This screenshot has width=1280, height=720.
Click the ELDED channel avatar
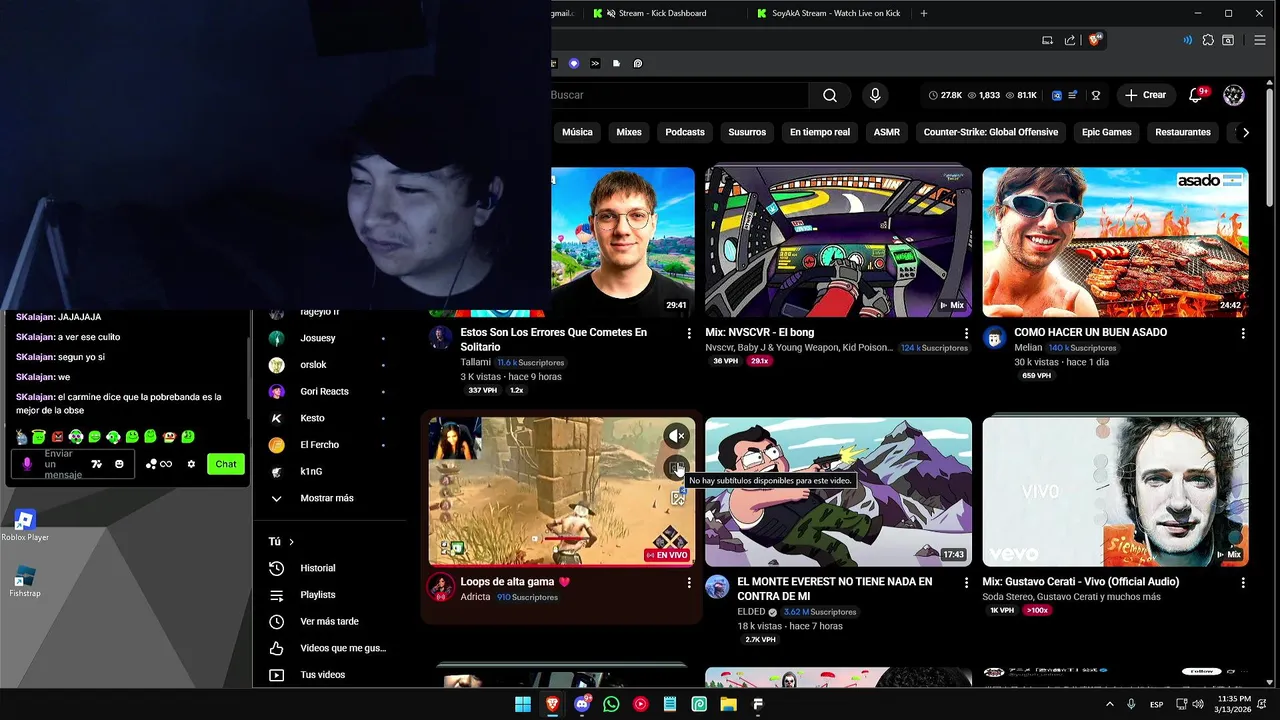[x=717, y=587]
